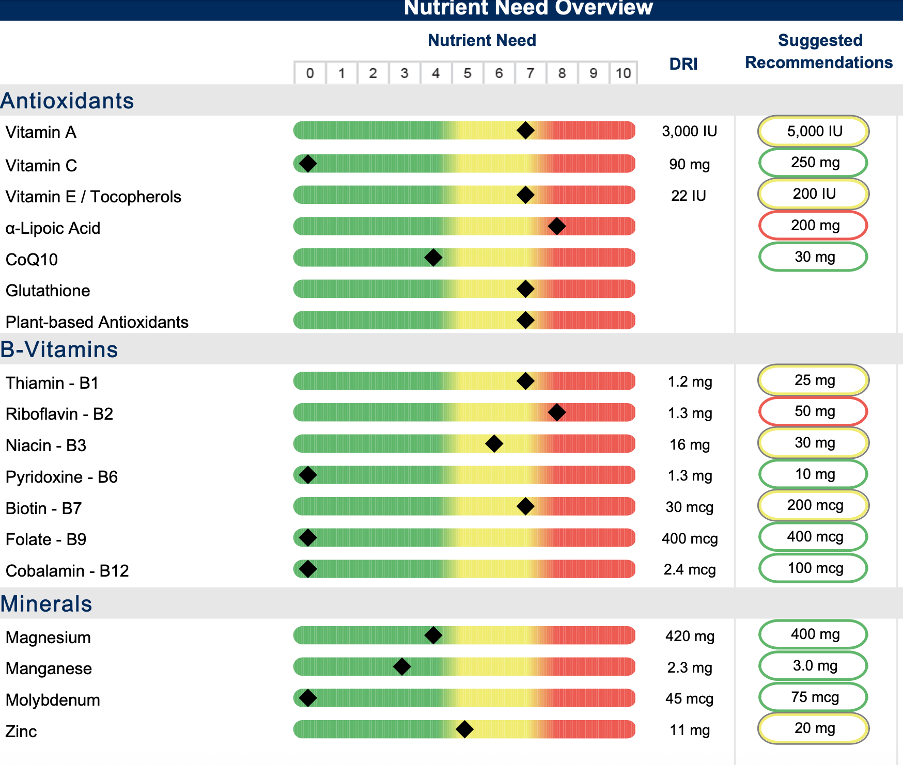Click the Magnesium need bar
This screenshot has height=766, width=904.
tap(464, 635)
